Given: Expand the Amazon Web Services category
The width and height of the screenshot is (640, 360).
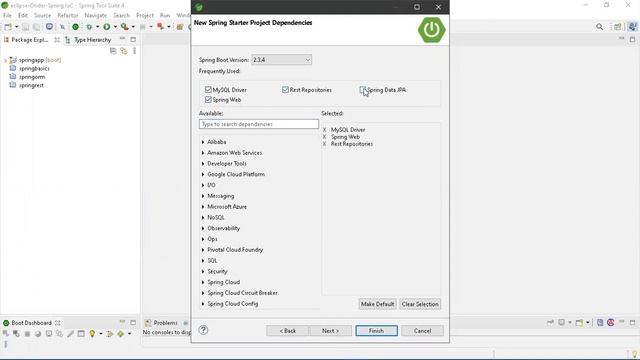Looking at the screenshot, I should pos(203,153).
